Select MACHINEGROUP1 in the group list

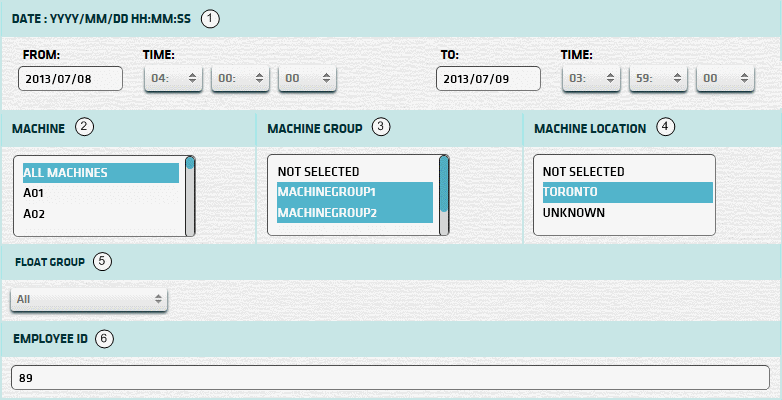350,192
